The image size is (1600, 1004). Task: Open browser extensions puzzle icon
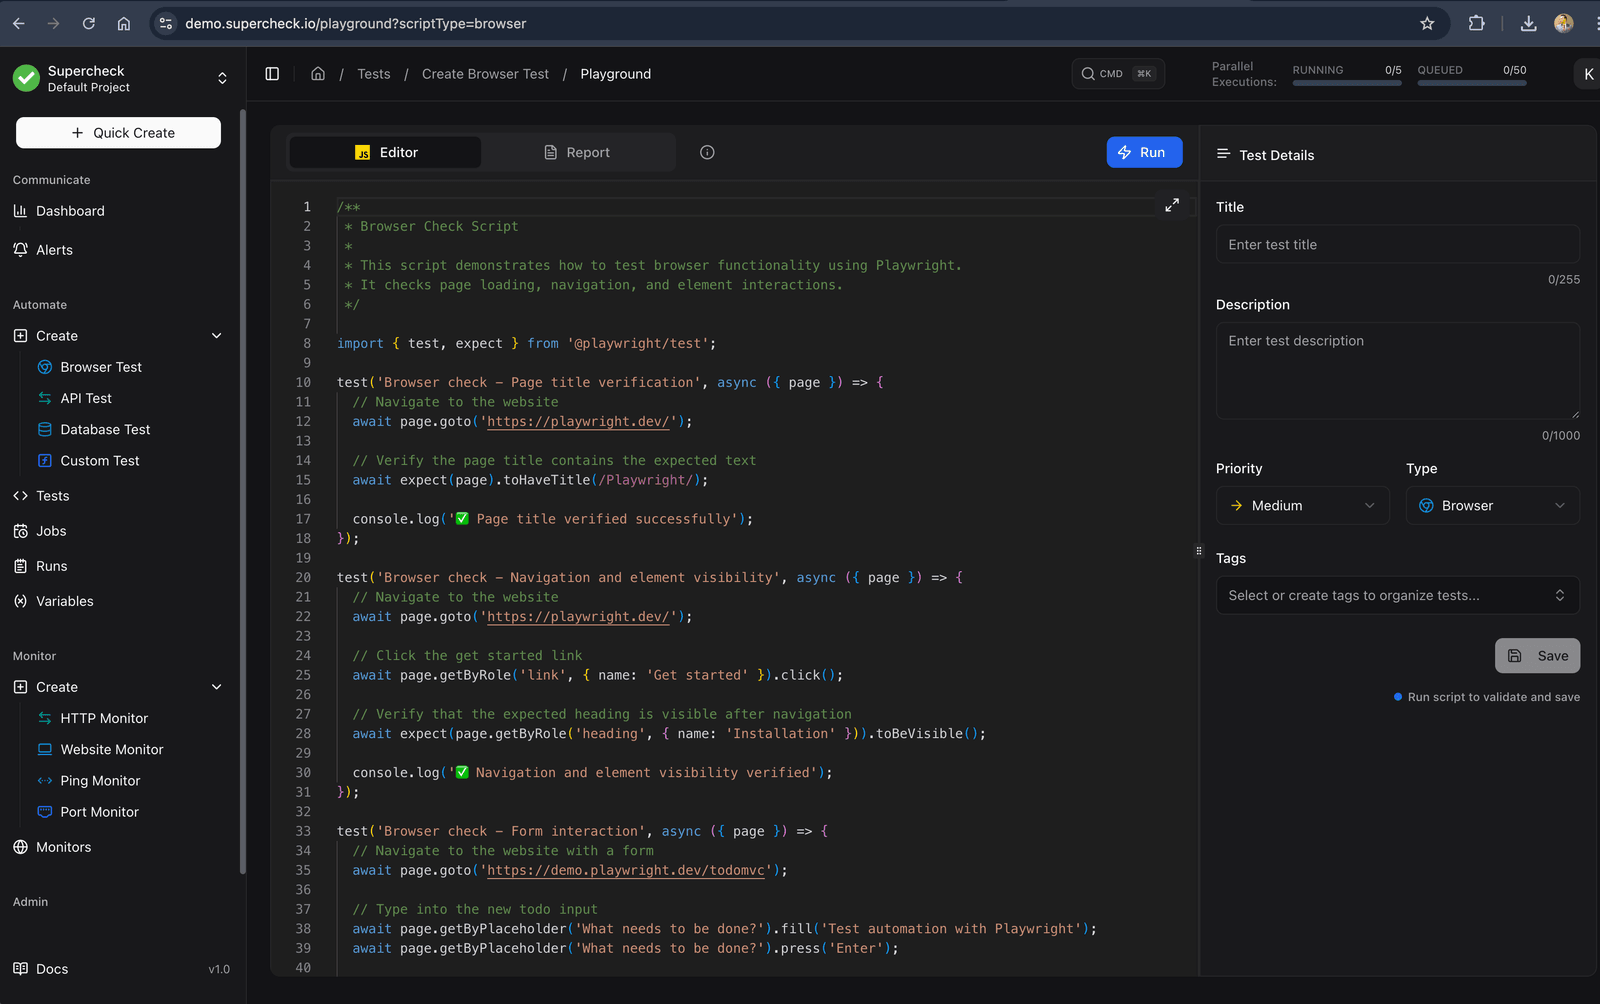[x=1476, y=23]
